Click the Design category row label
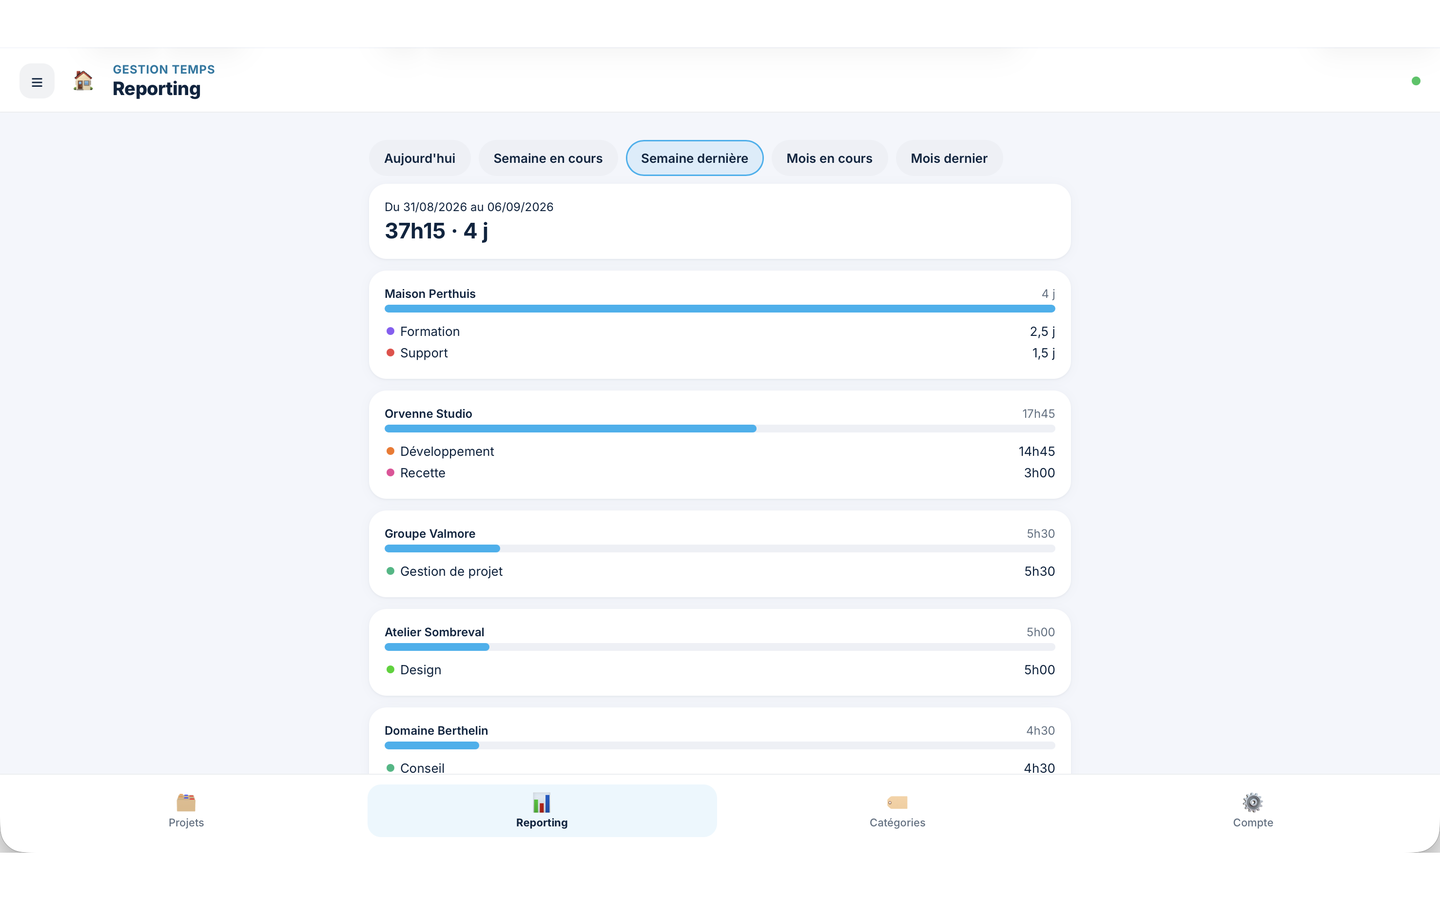The width and height of the screenshot is (1440, 900). (x=420, y=670)
